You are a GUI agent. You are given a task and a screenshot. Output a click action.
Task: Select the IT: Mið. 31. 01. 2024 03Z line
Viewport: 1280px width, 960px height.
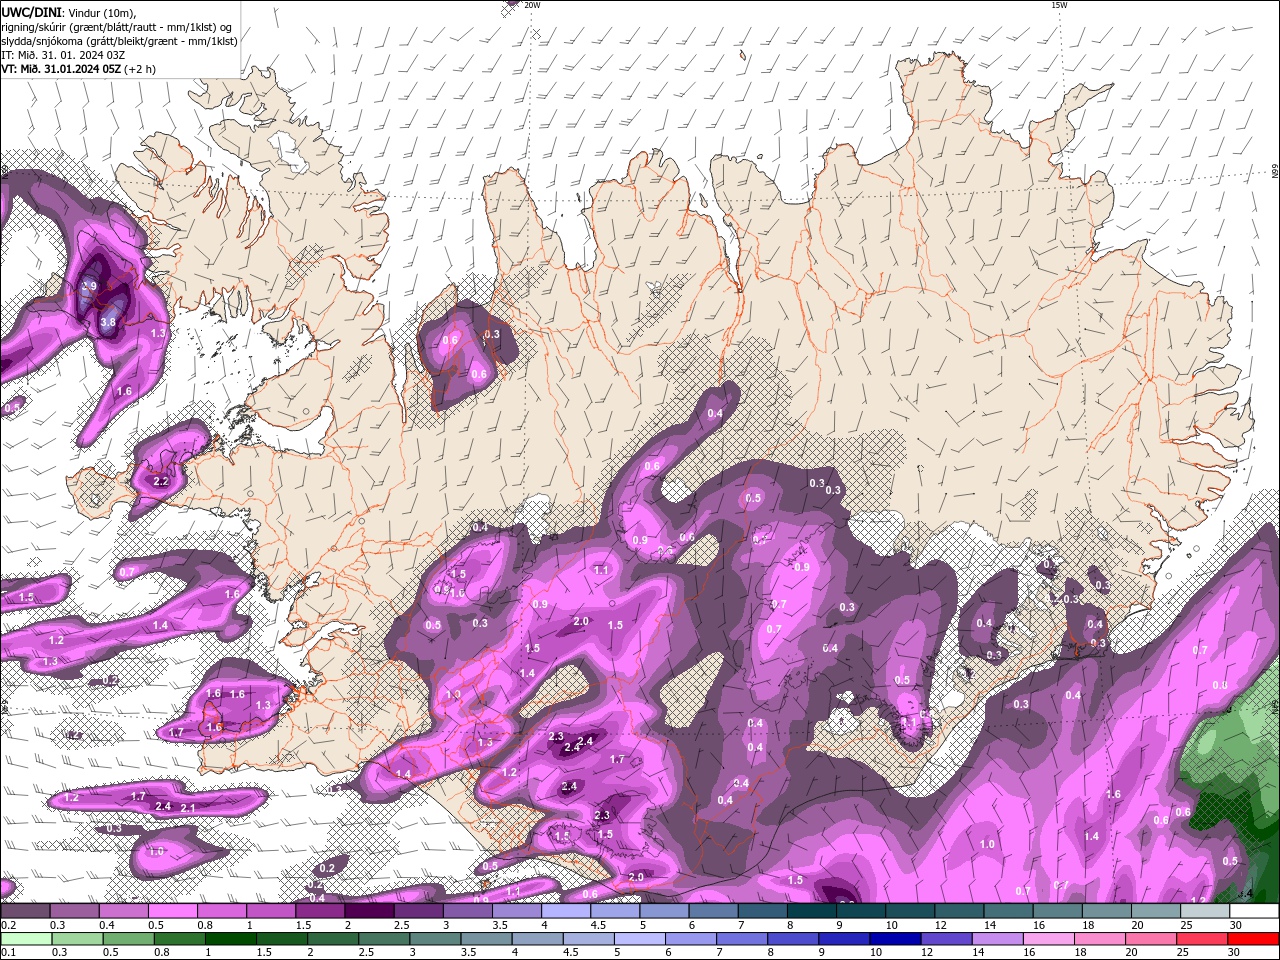(x=62, y=55)
